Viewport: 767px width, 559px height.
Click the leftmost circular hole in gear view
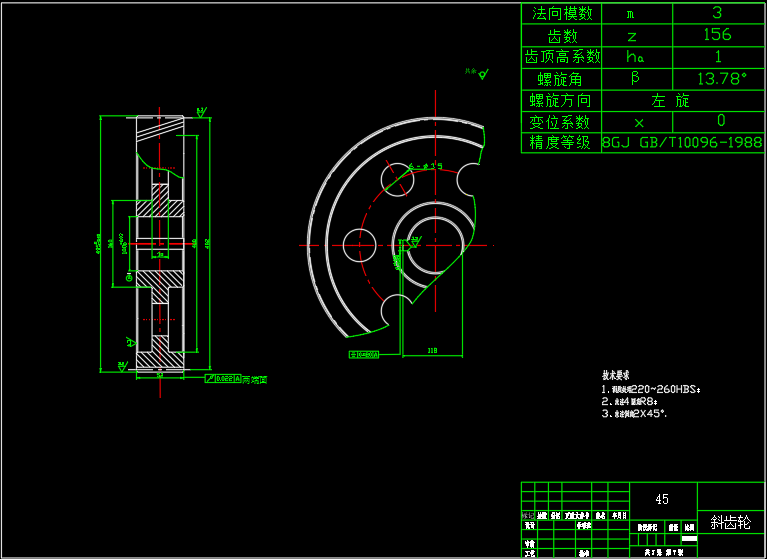tap(359, 244)
